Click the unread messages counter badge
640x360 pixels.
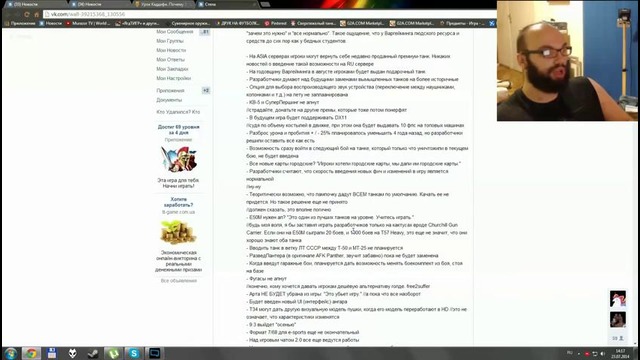click(x=205, y=32)
